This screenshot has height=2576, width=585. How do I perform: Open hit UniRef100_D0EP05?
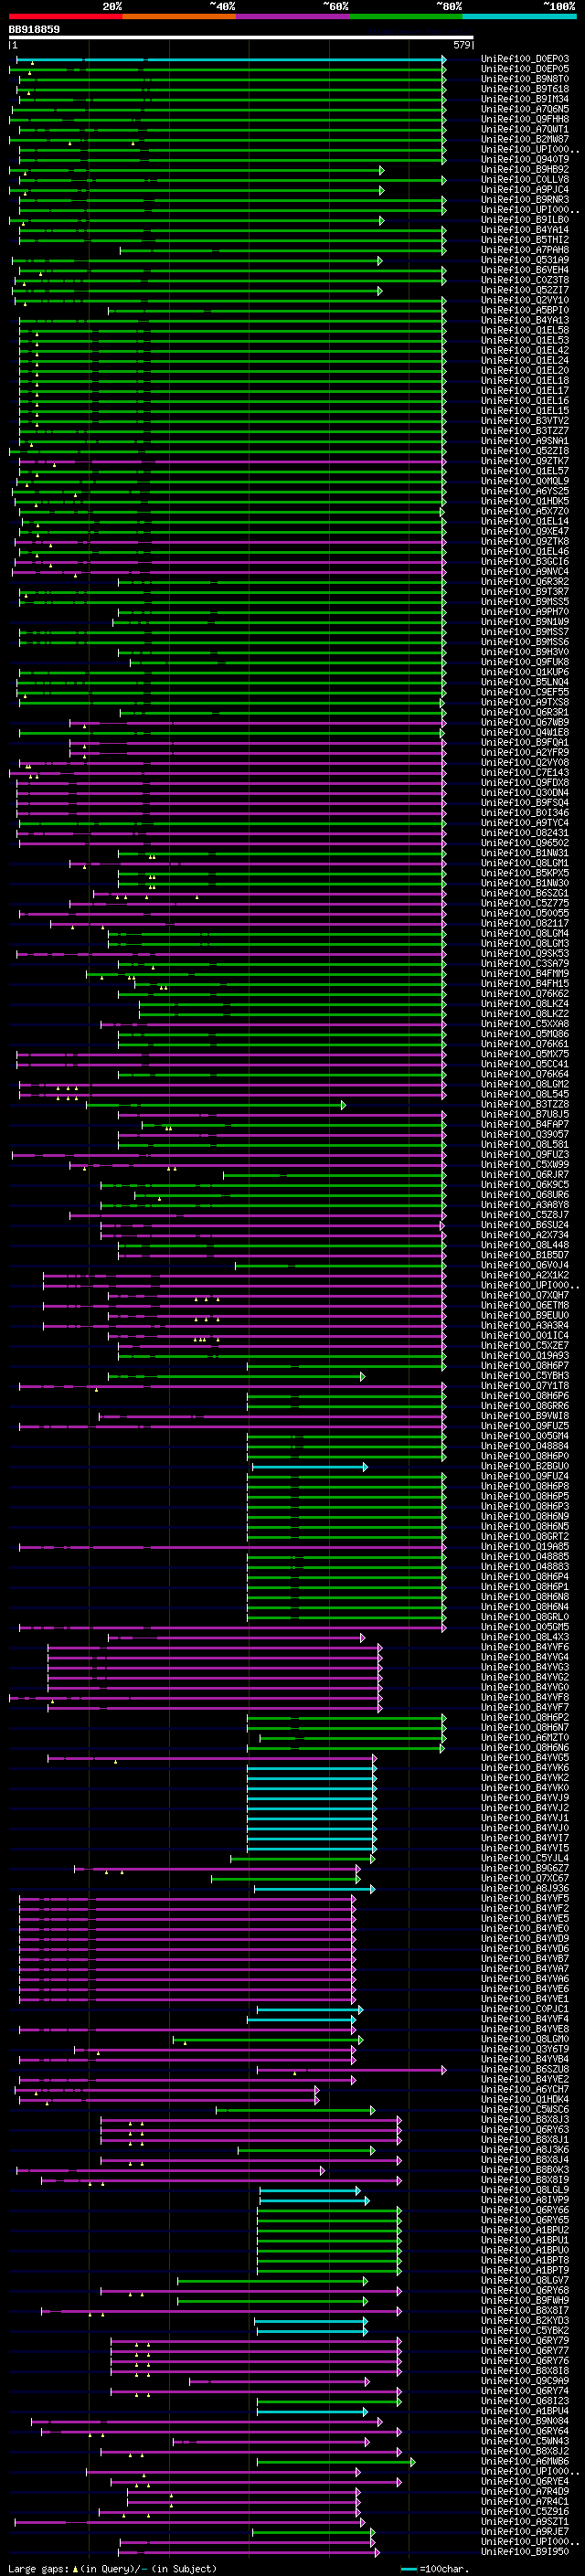point(525,69)
